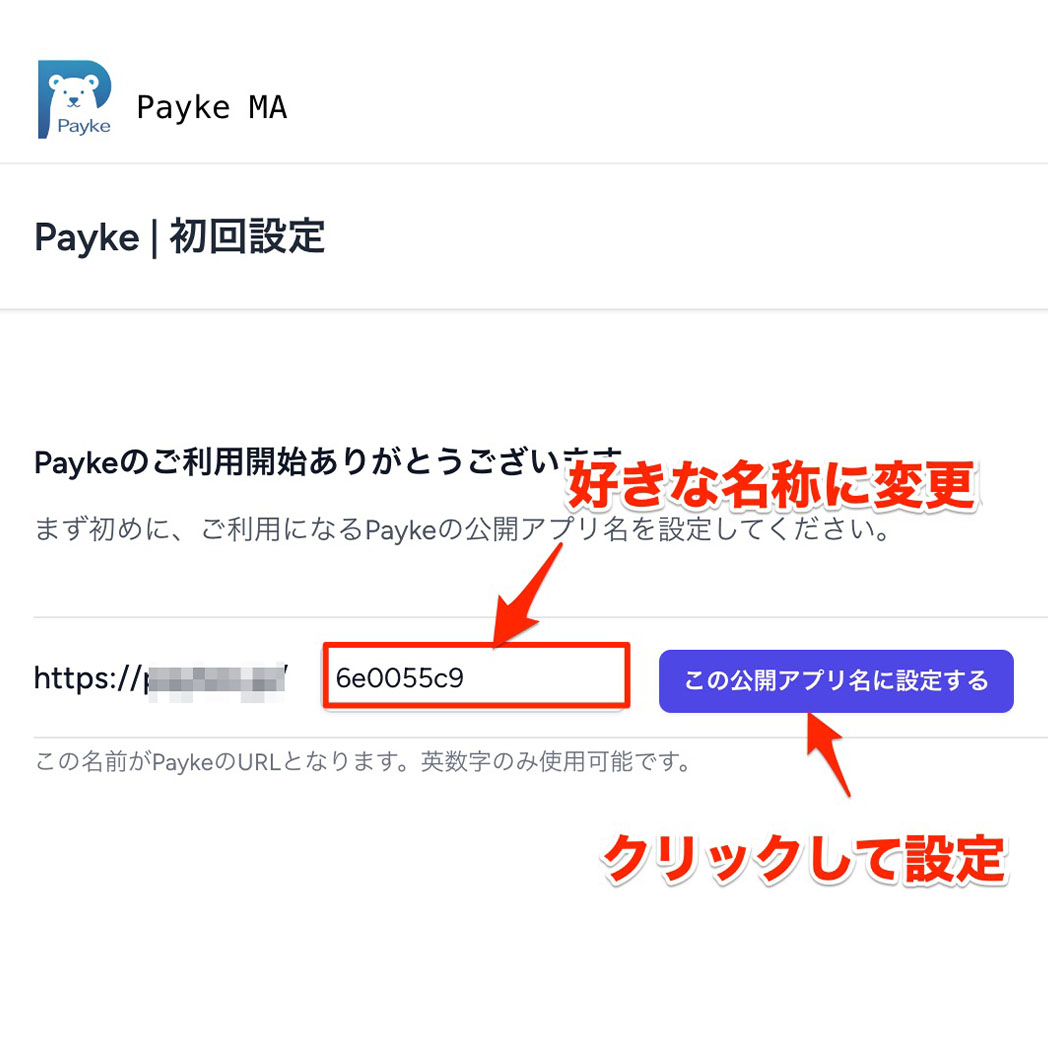
Task: Click the hint text "英数字のみ使用可能です"
Action: [555, 761]
